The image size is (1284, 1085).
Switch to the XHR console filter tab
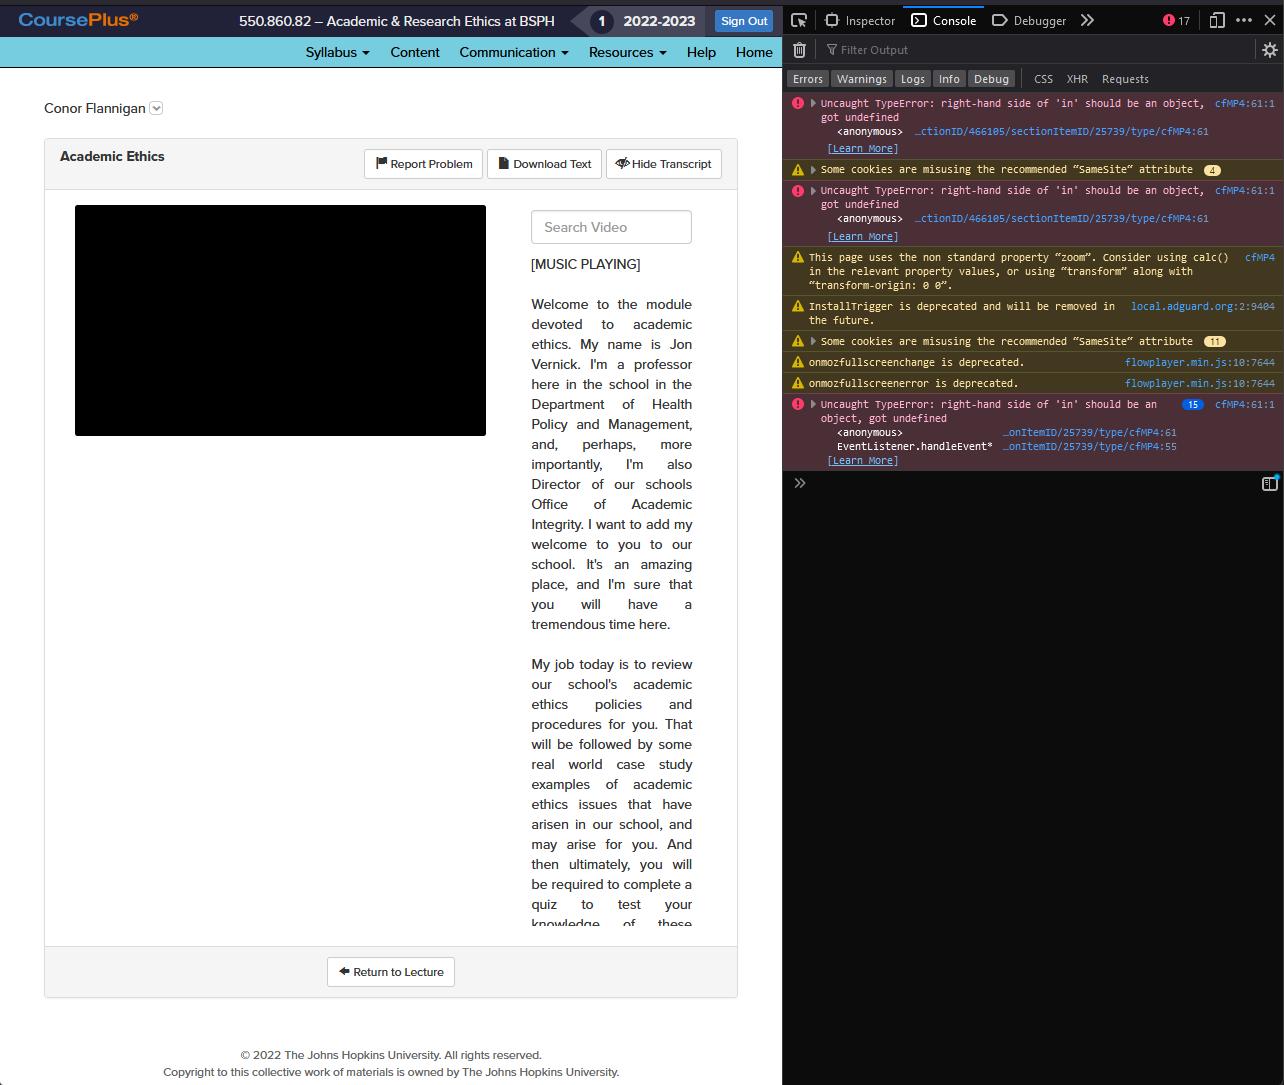(1077, 78)
